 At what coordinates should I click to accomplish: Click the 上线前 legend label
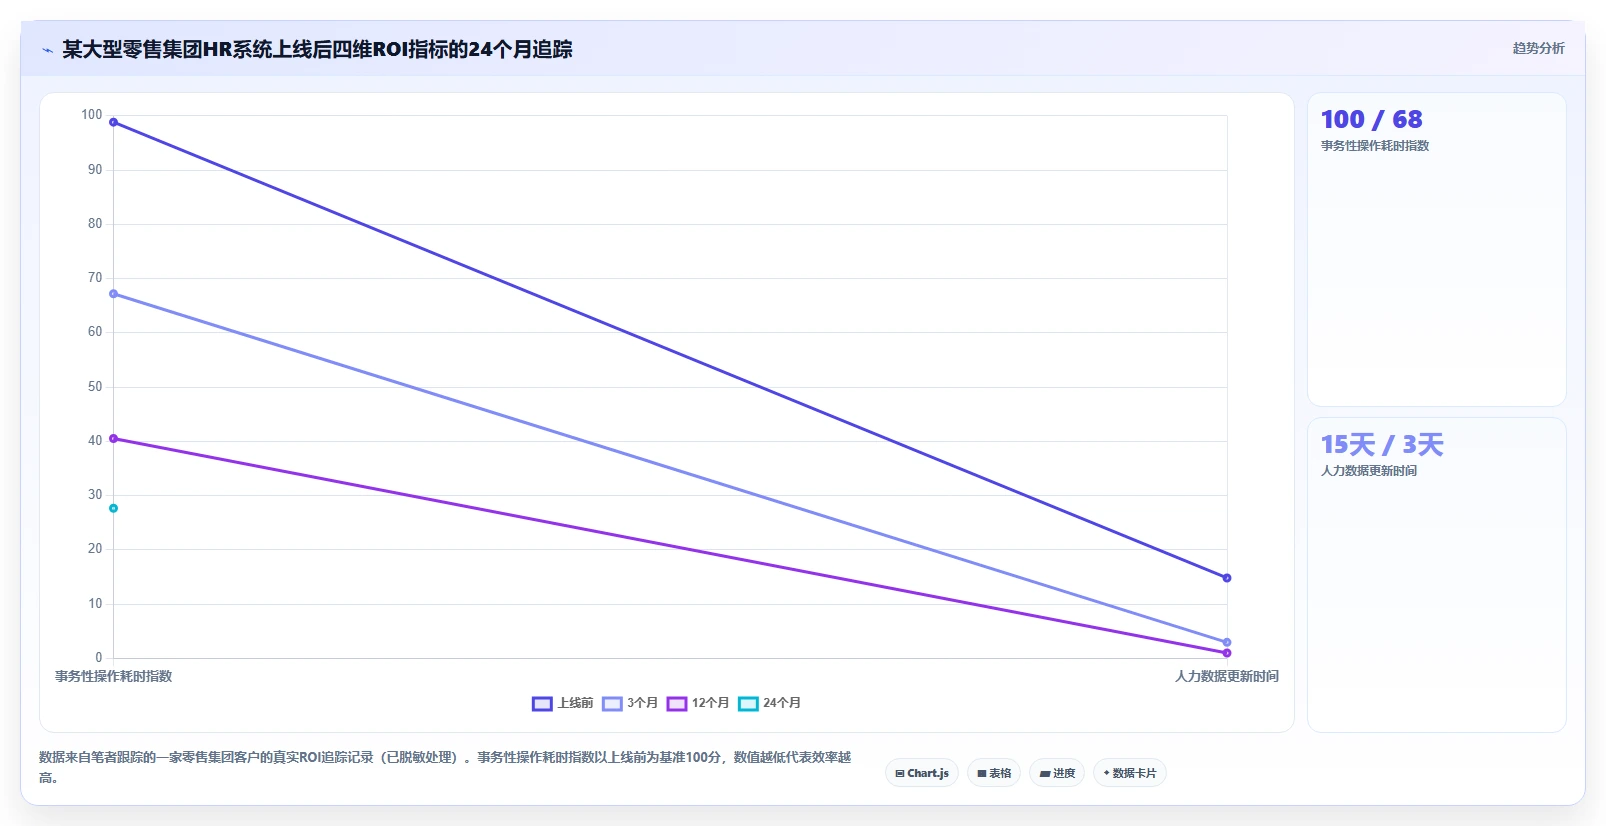(x=575, y=703)
